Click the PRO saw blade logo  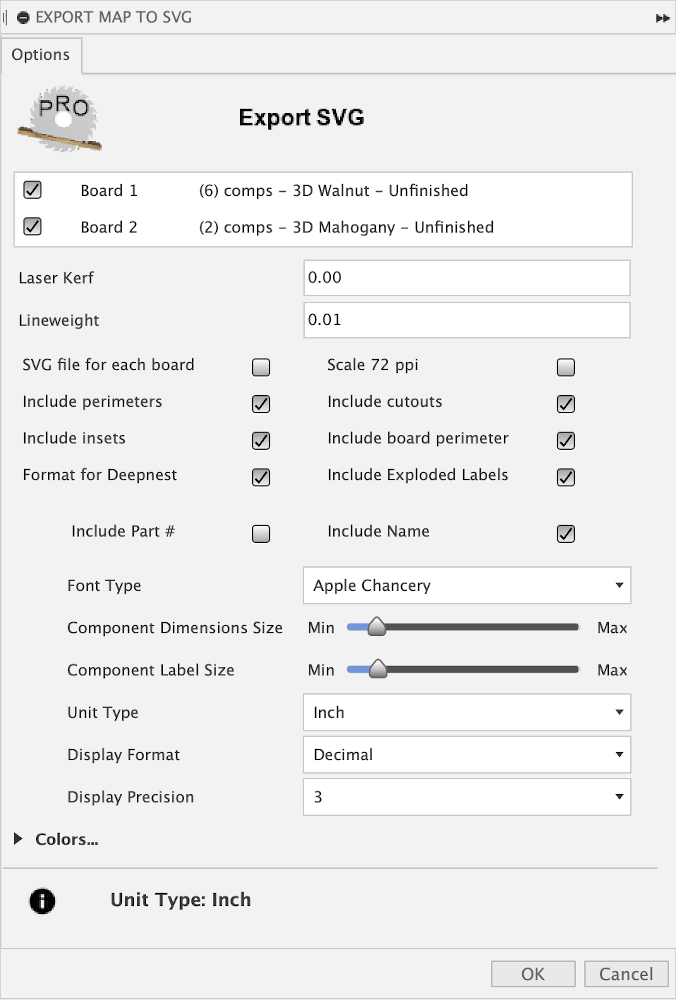pyautogui.click(x=60, y=119)
